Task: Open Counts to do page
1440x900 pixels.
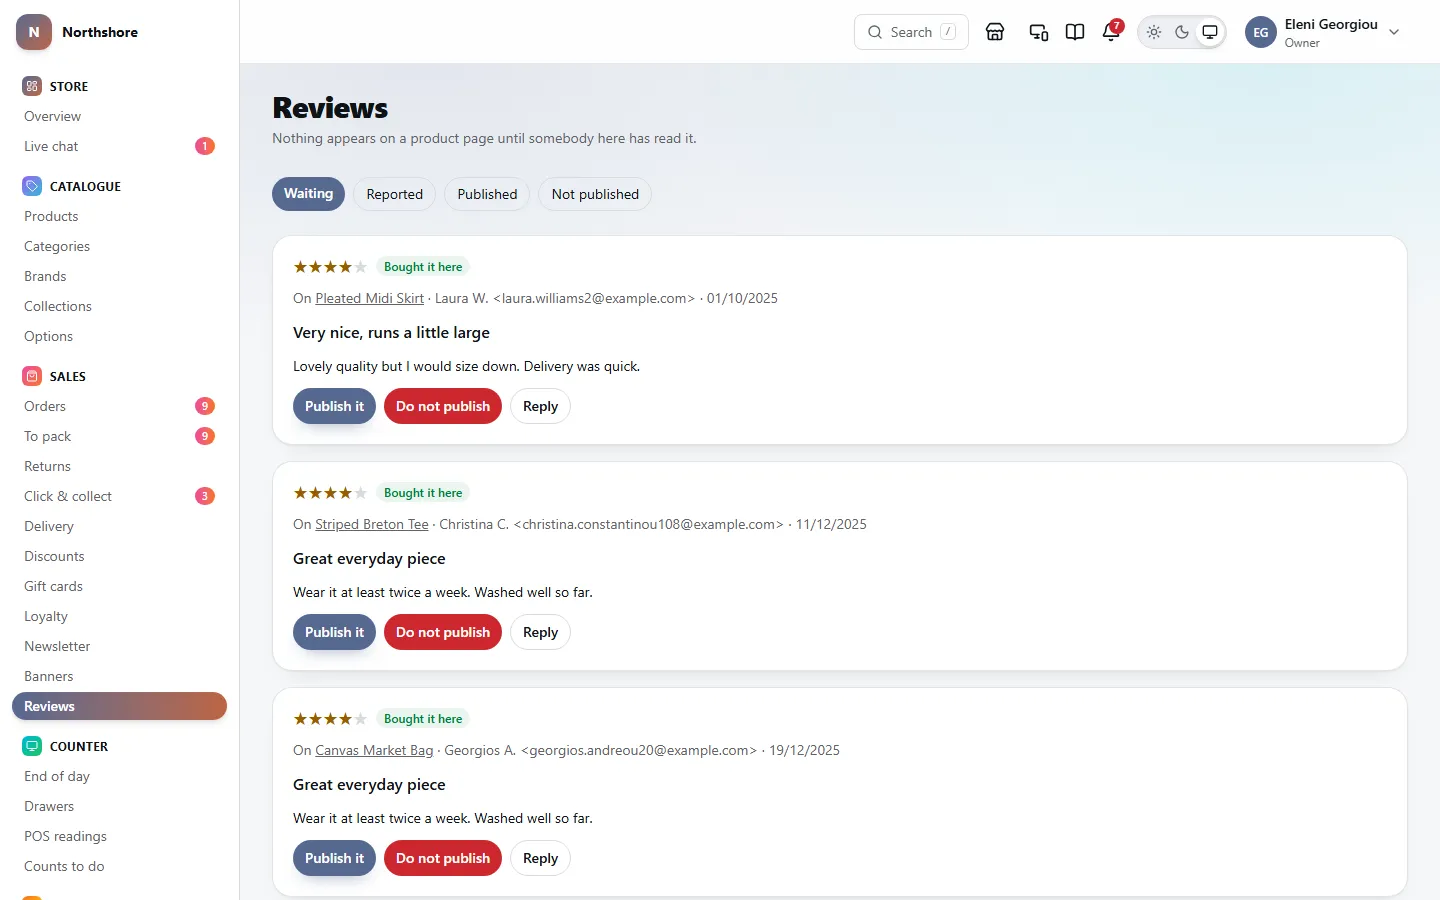Action: click(x=119, y=866)
